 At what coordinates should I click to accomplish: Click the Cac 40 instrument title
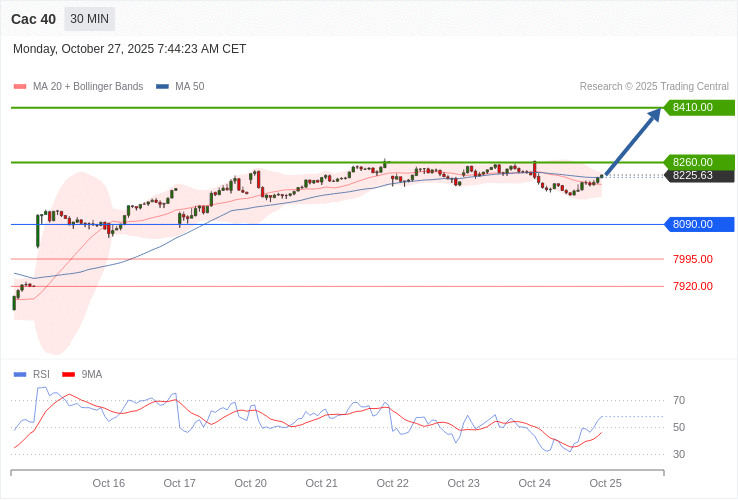click(33, 19)
